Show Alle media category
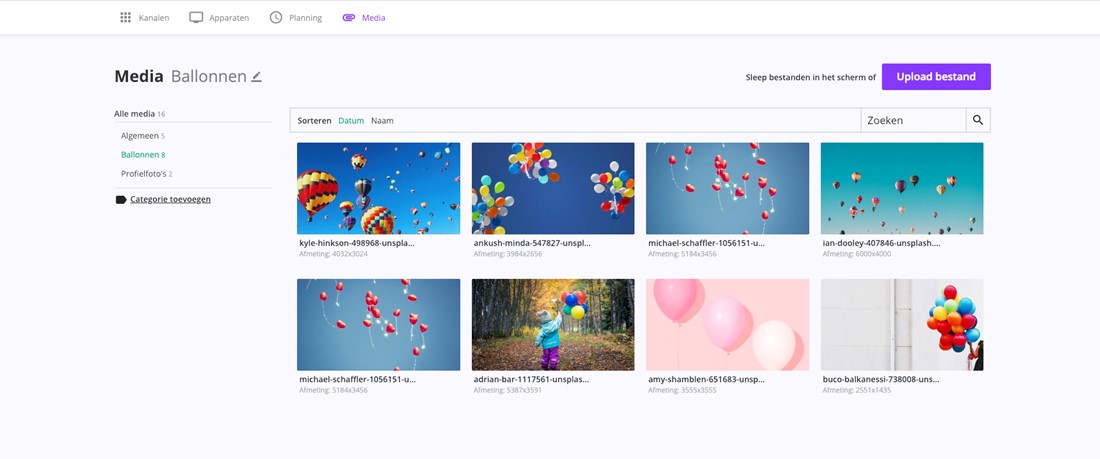Viewport: 1100px width, 459px height. [134, 114]
